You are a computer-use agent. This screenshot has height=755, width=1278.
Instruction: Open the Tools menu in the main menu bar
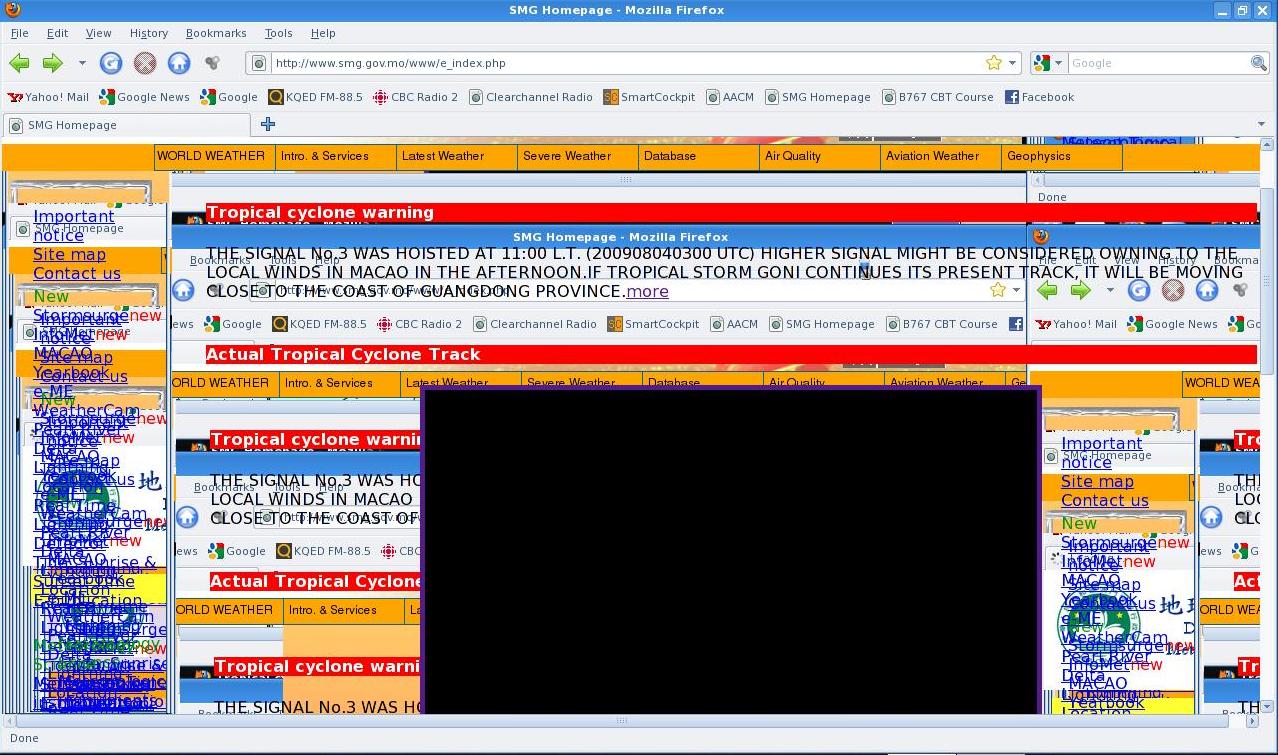[278, 33]
